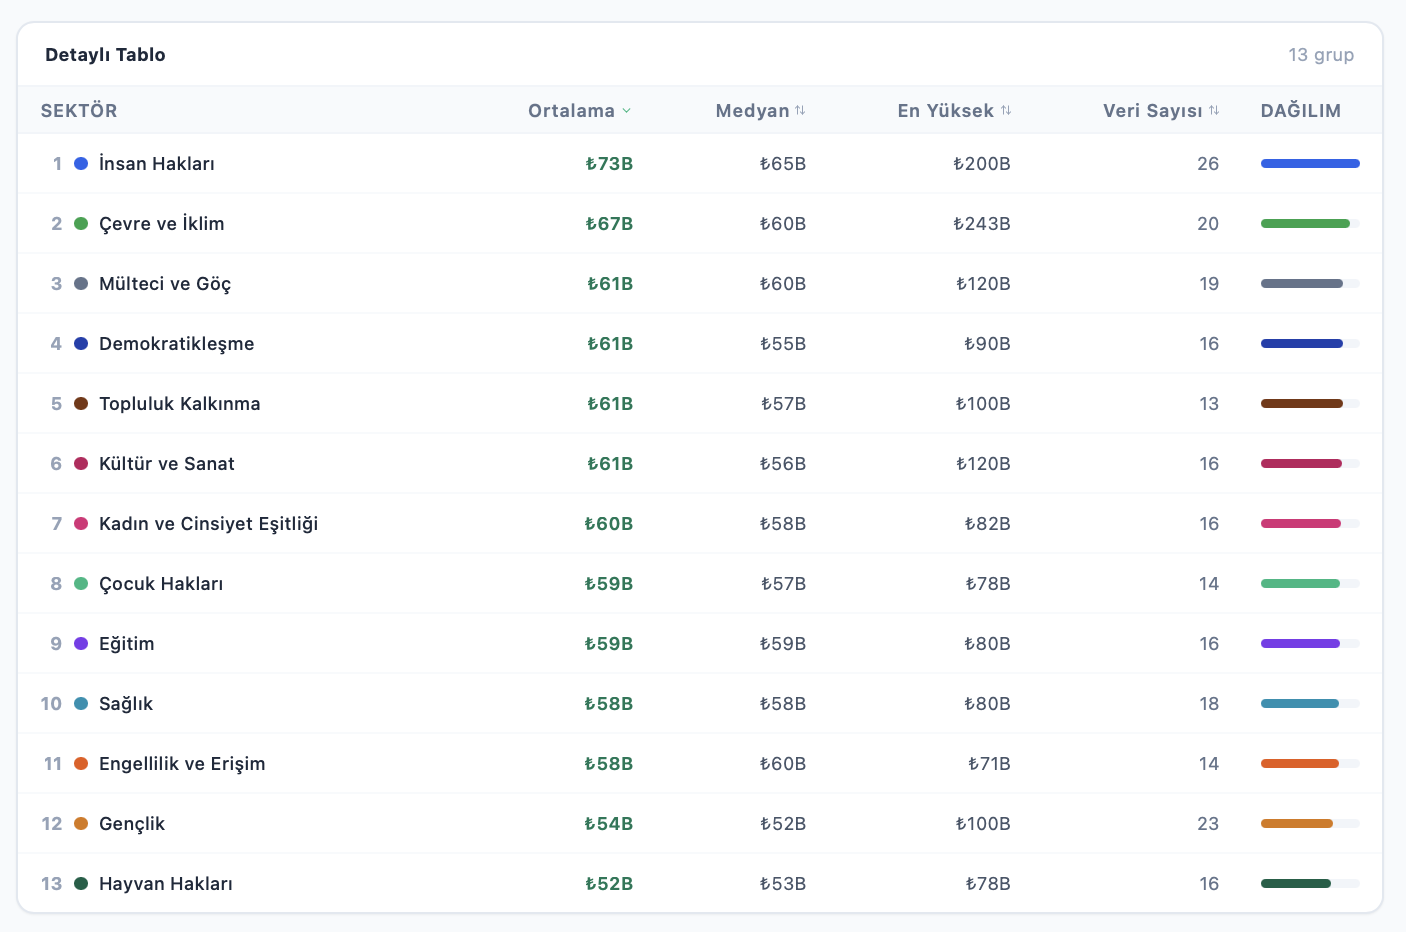Sort by the Ortalama column header
1406x932 pixels.
coord(571,111)
